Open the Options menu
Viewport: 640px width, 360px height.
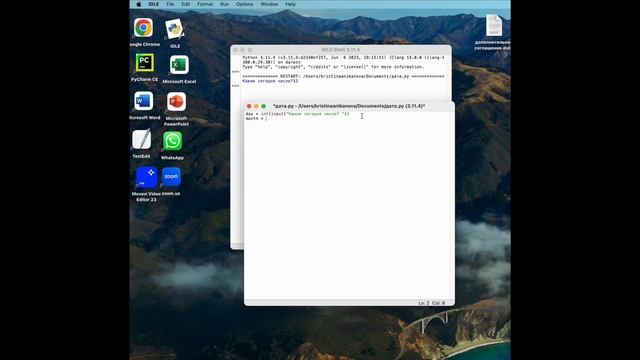click(x=244, y=4)
